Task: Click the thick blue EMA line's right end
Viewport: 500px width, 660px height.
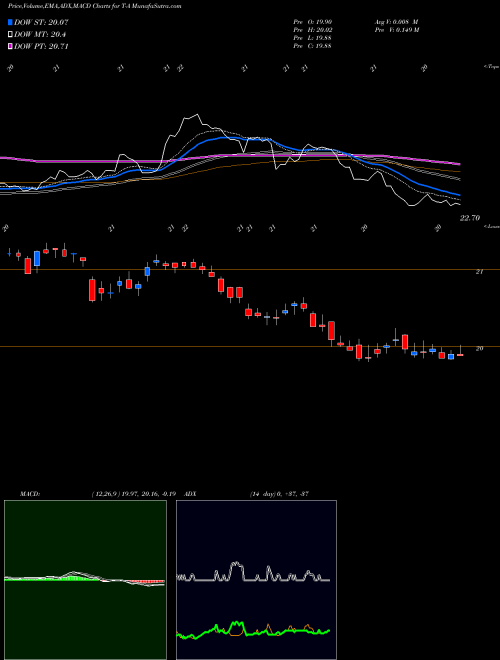Action: click(458, 195)
